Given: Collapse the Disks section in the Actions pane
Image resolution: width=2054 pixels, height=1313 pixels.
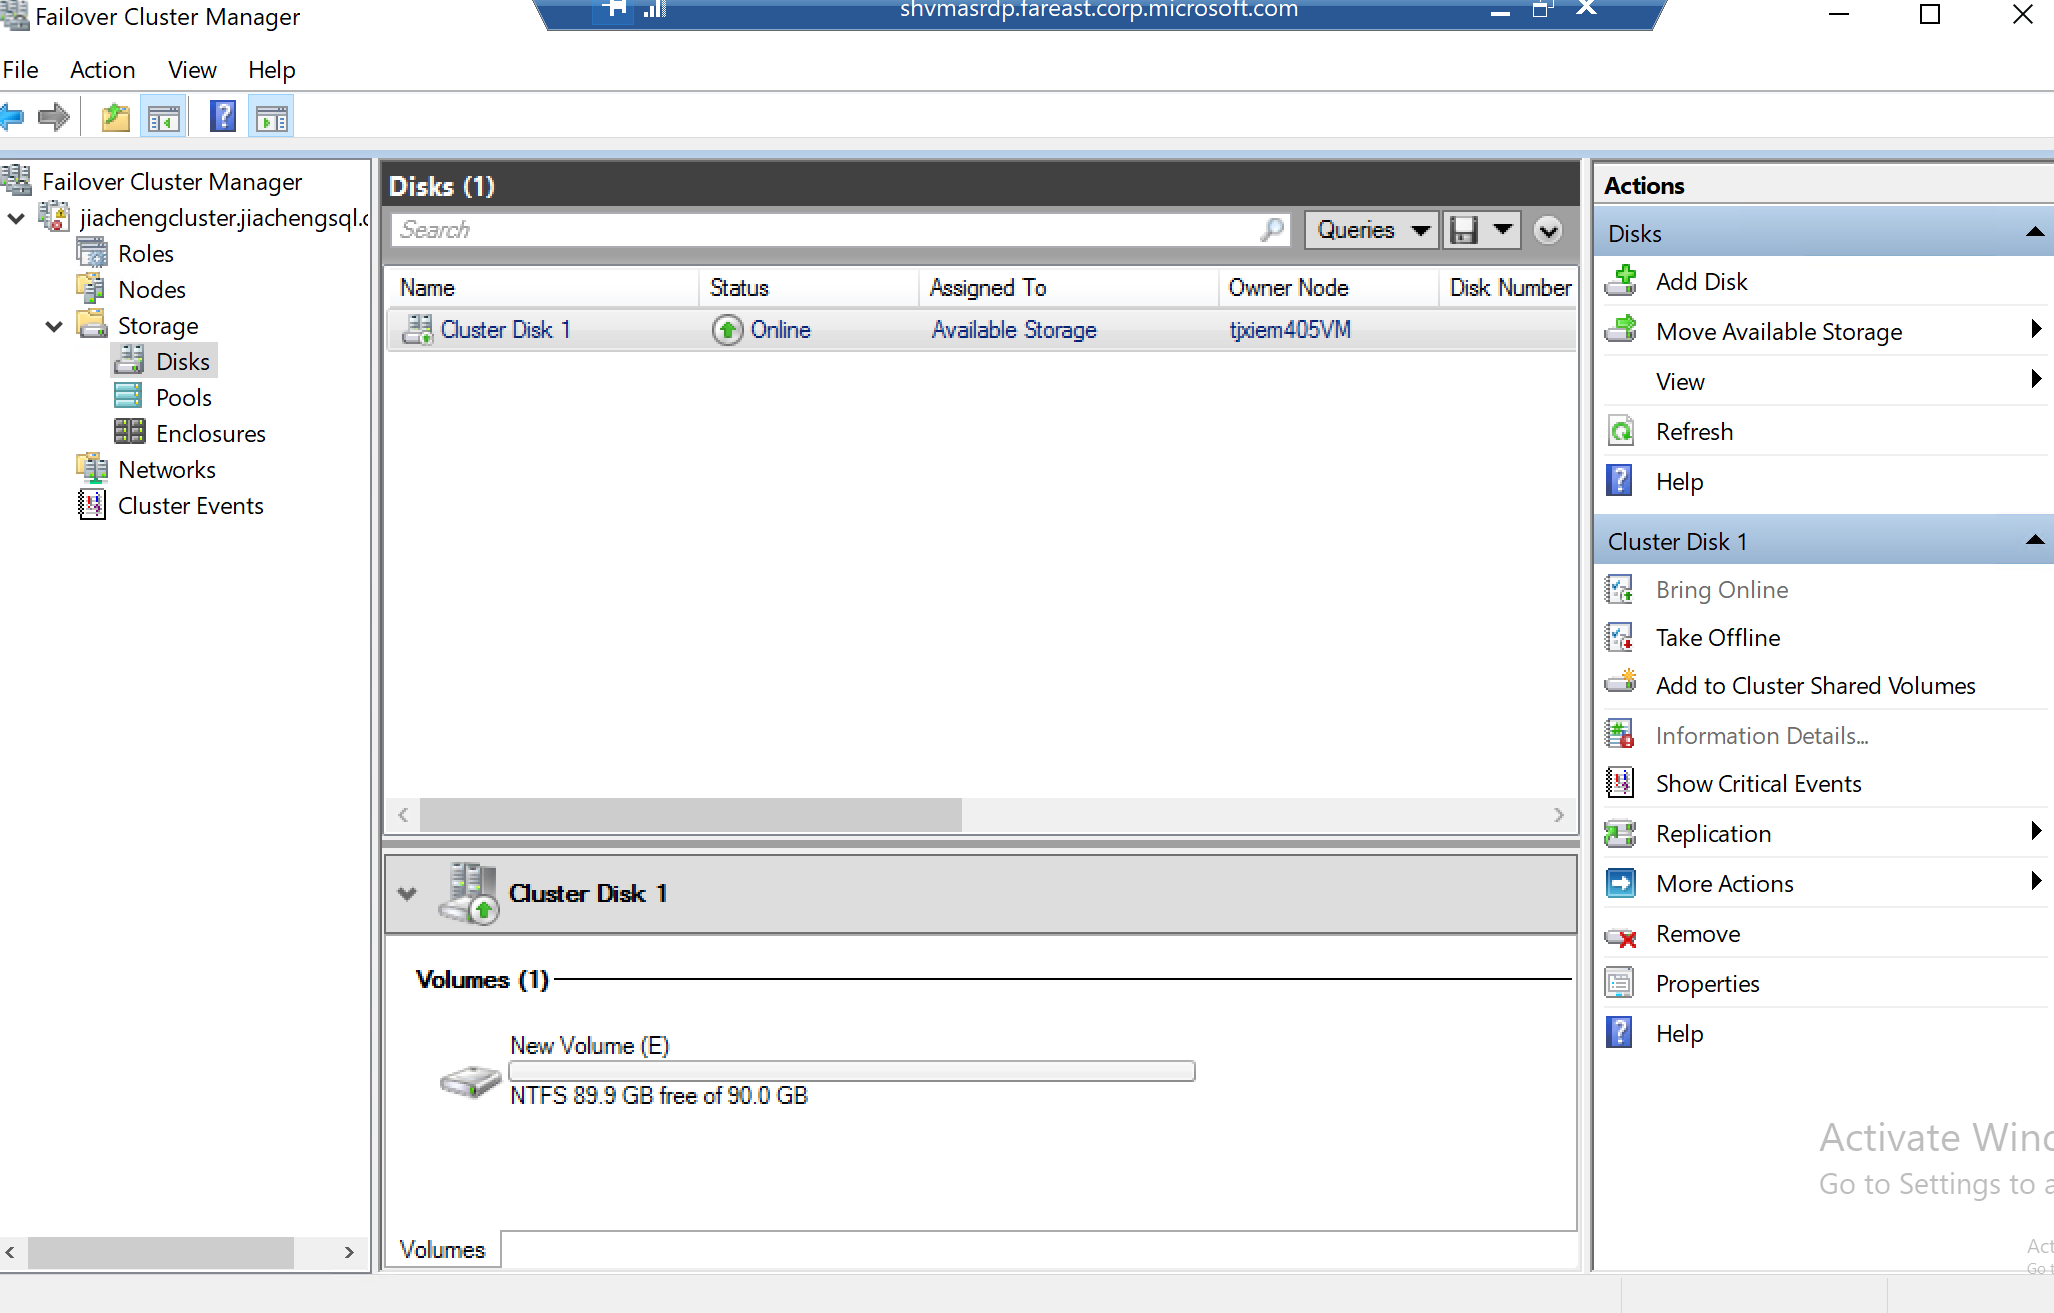Looking at the screenshot, I should coord(2033,233).
